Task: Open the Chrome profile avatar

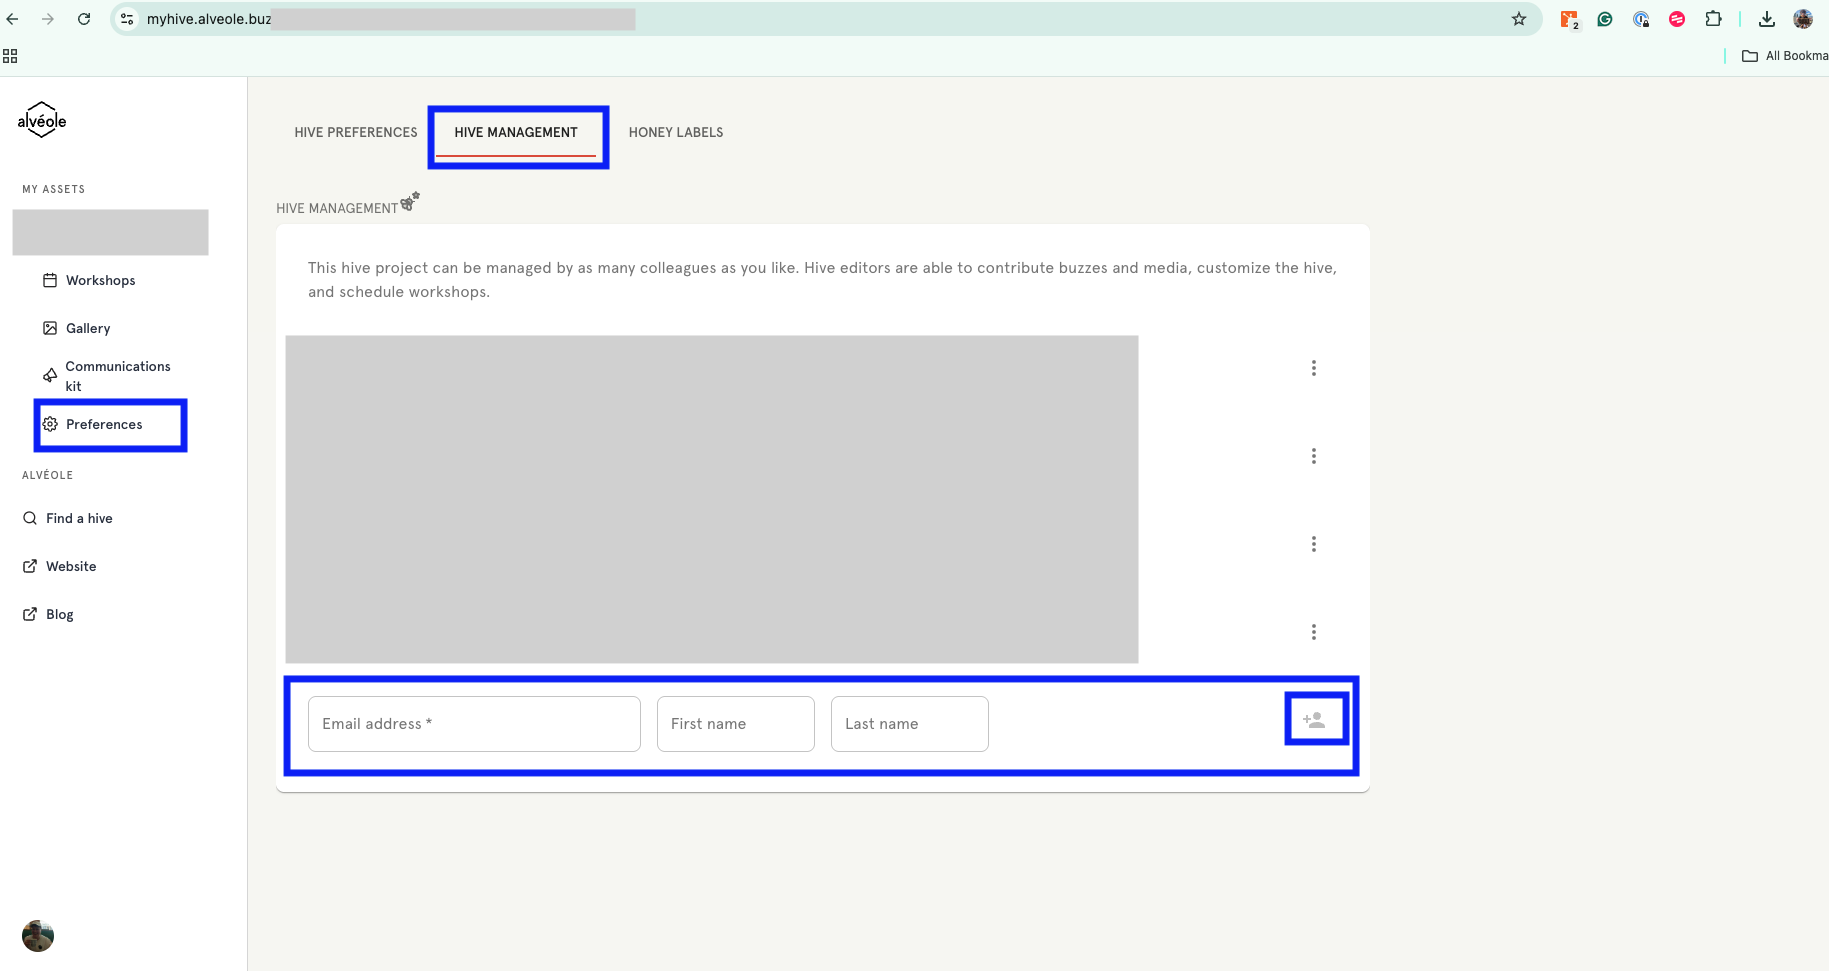Action: [1803, 19]
